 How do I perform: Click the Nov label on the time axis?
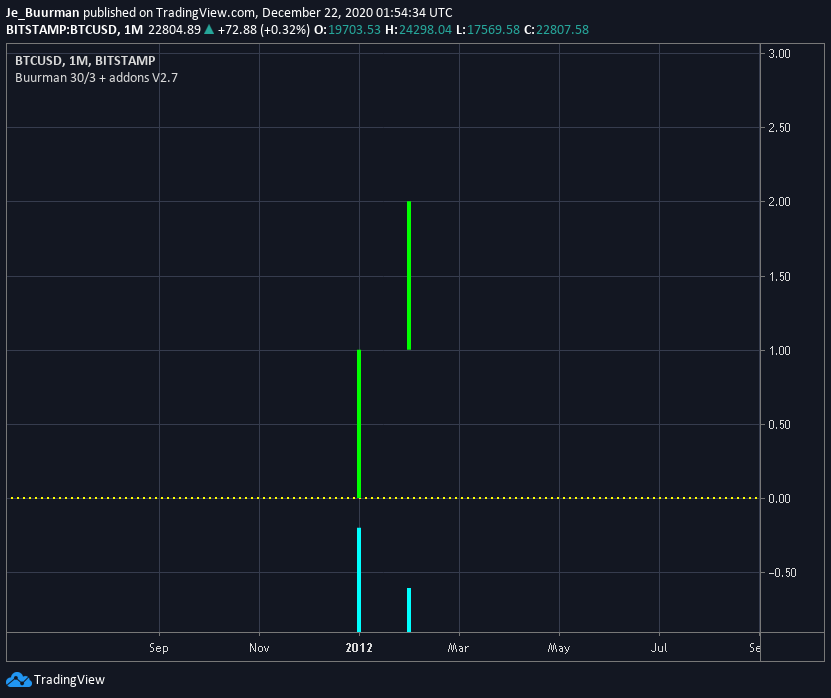pyautogui.click(x=259, y=648)
